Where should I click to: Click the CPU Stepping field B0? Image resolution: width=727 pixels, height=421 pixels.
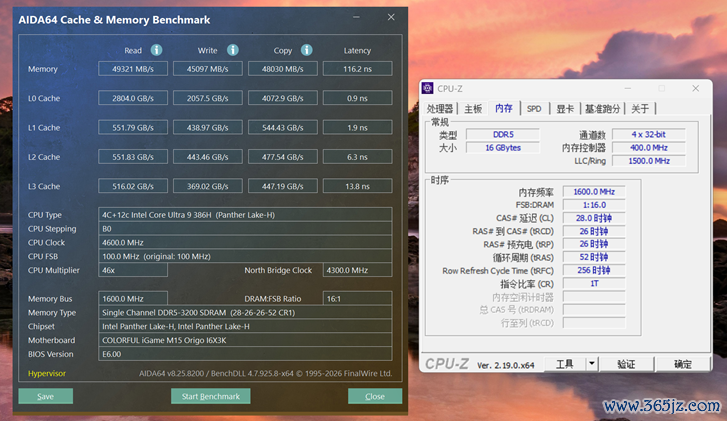245,229
